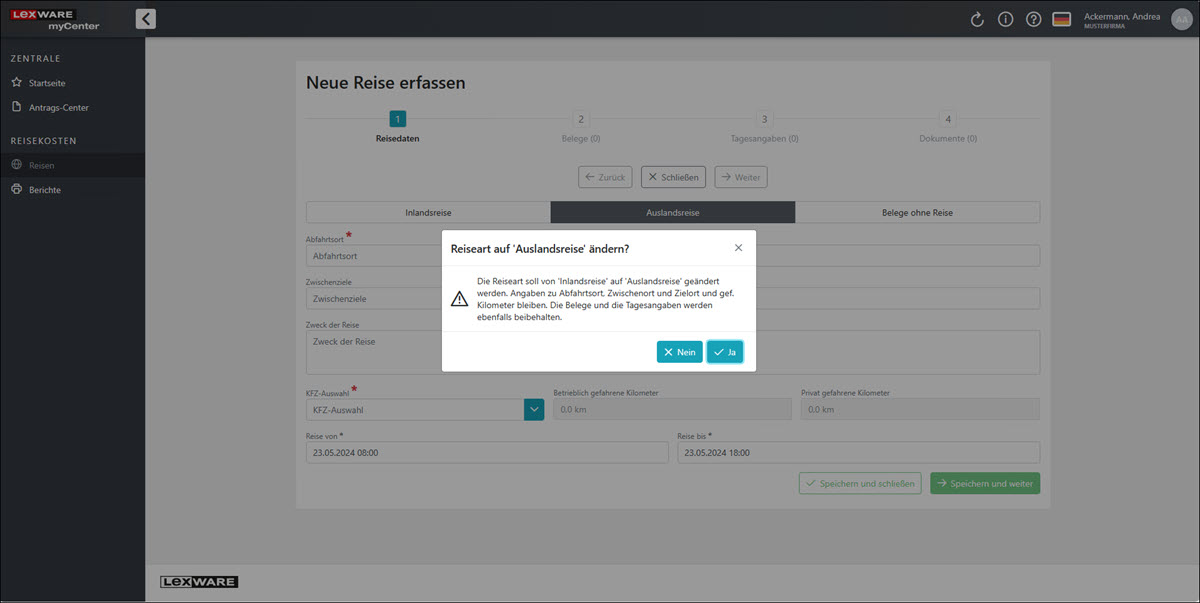The width and height of the screenshot is (1200, 603).
Task: Change language via the German flag icon
Action: (x=1061, y=19)
